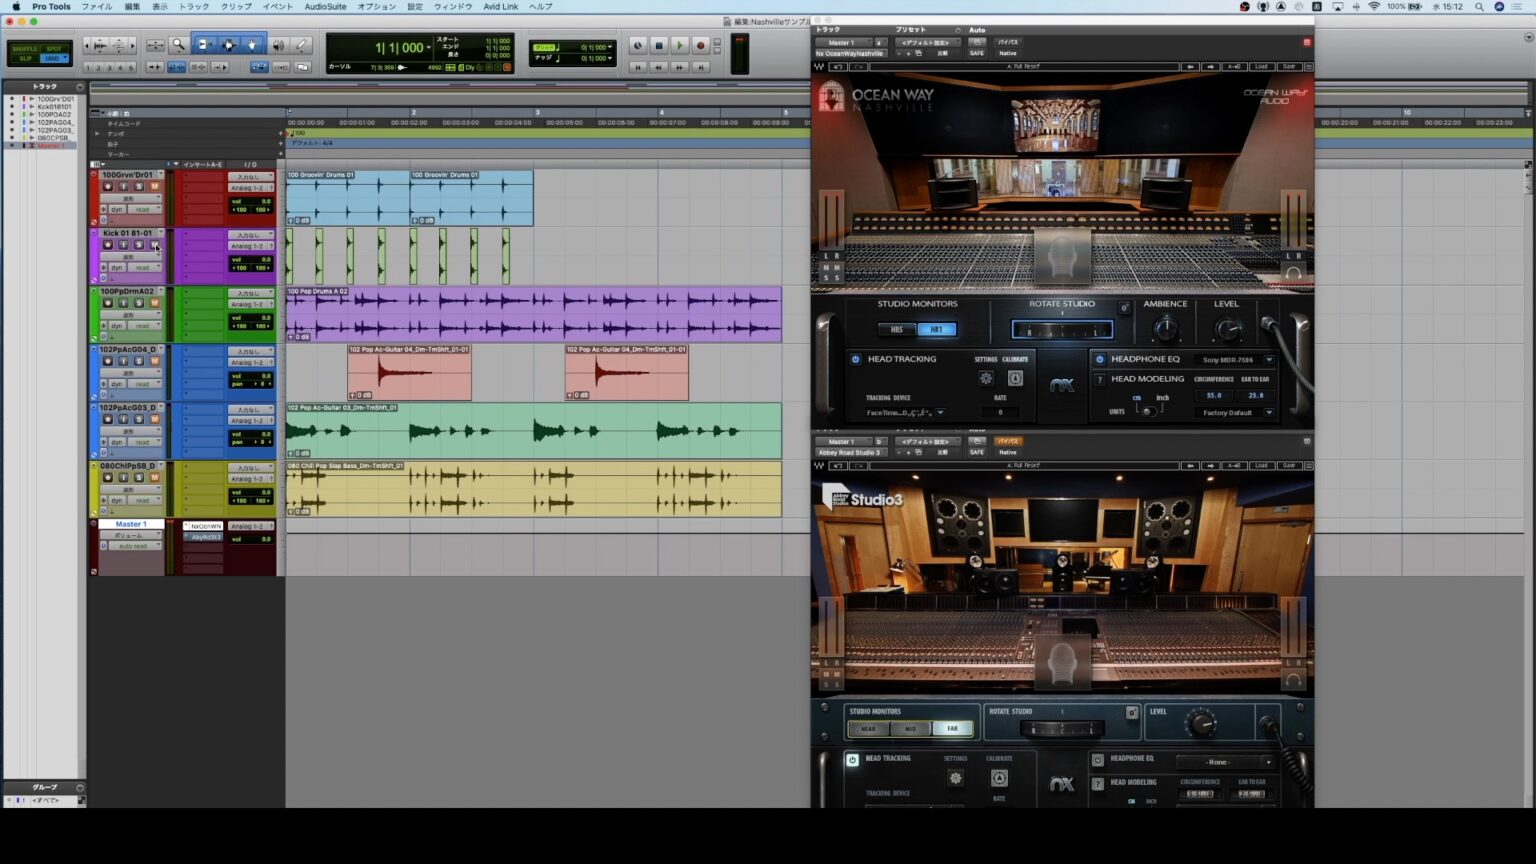1536x864 pixels.
Task: Select the Pencil tool in the edit toolbar
Action: click(x=301, y=45)
